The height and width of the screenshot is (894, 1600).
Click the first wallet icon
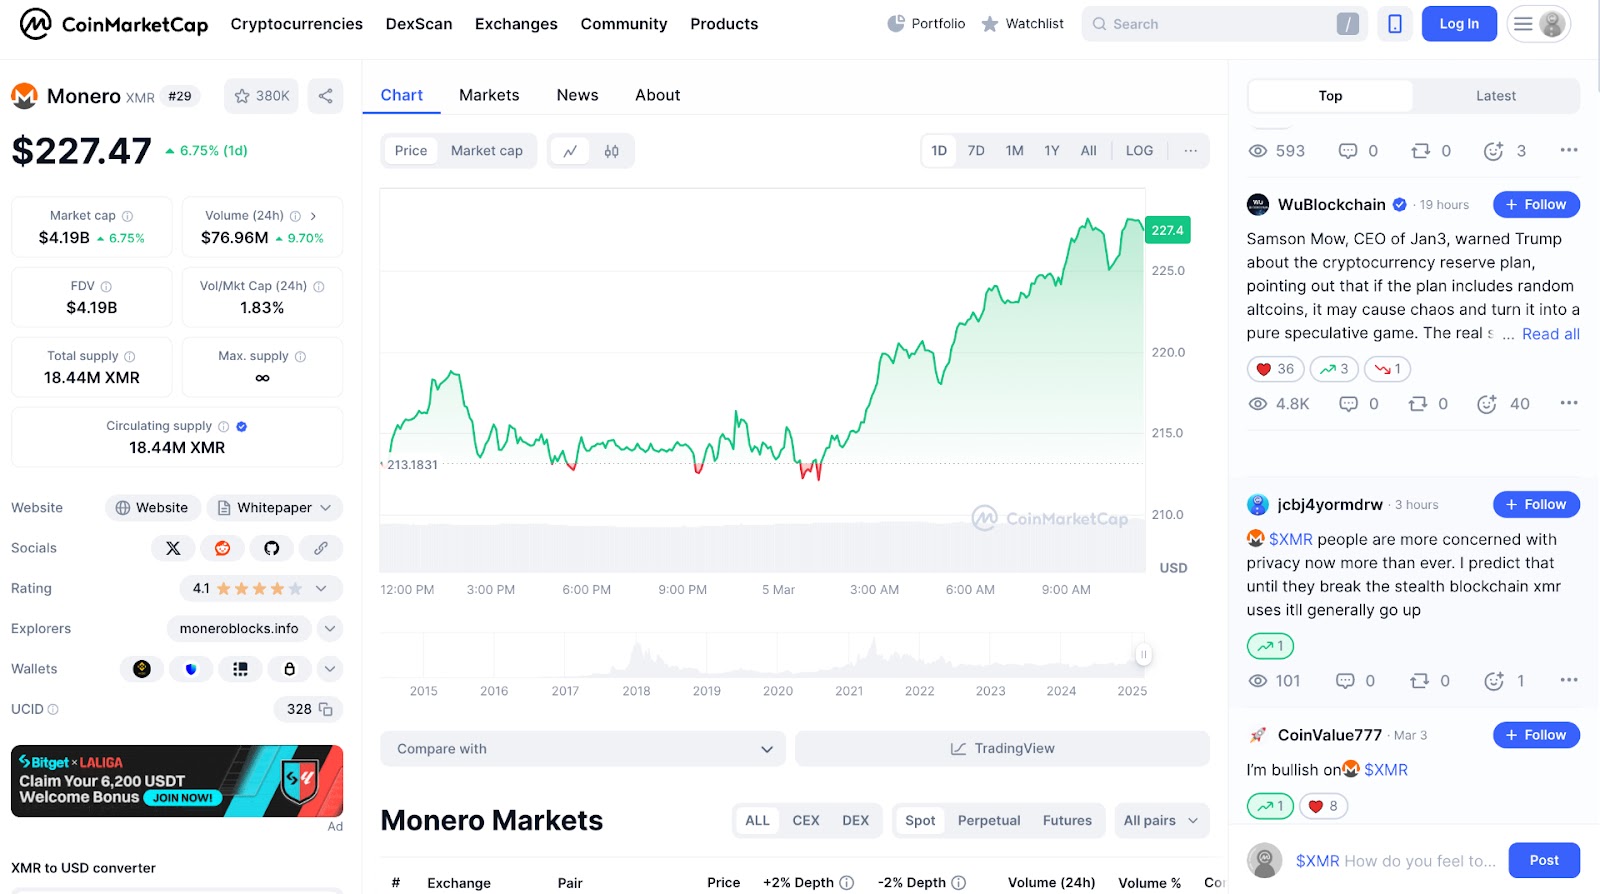pos(142,669)
